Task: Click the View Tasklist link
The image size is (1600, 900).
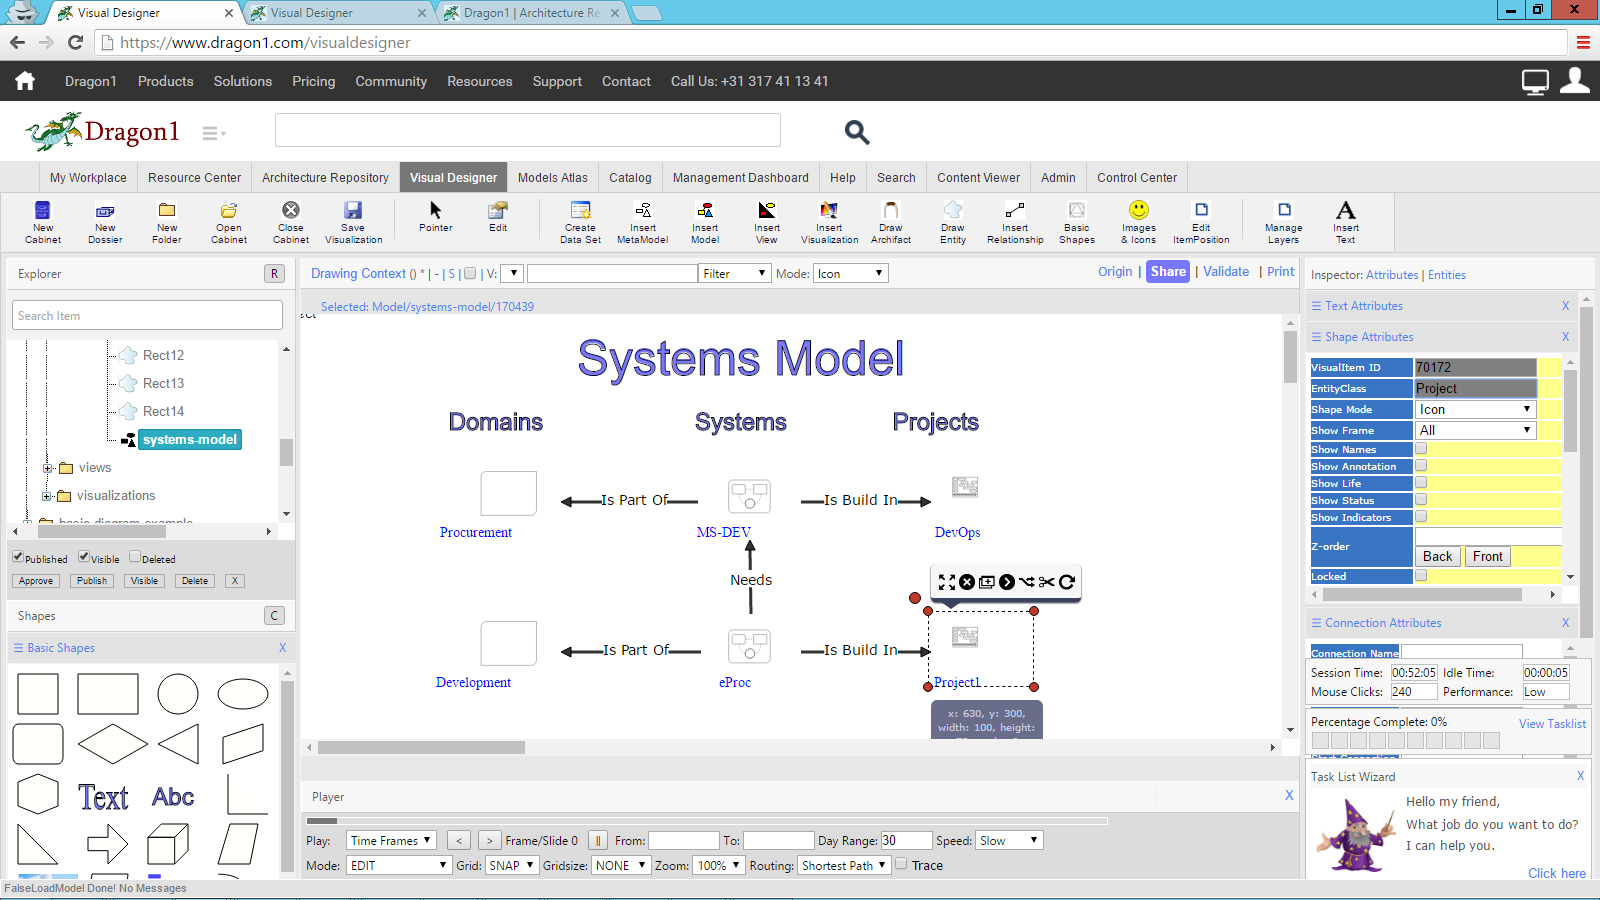Action: pos(1552,723)
